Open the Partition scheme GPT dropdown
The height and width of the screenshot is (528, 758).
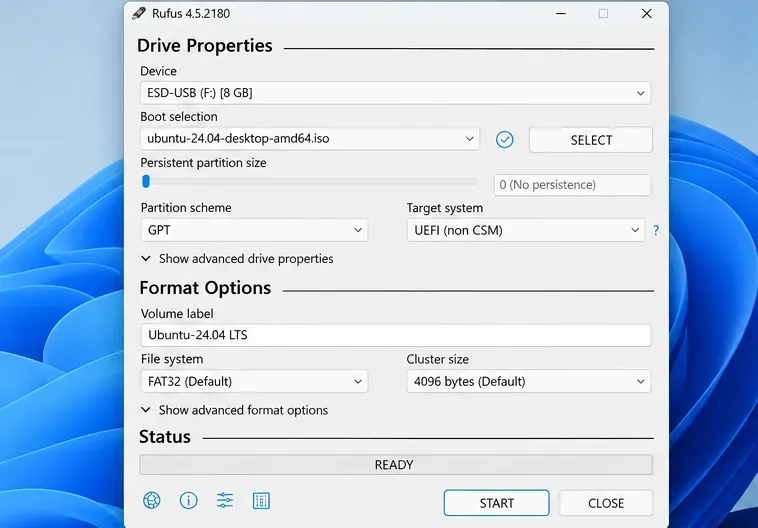pyautogui.click(x=254, y=230)
